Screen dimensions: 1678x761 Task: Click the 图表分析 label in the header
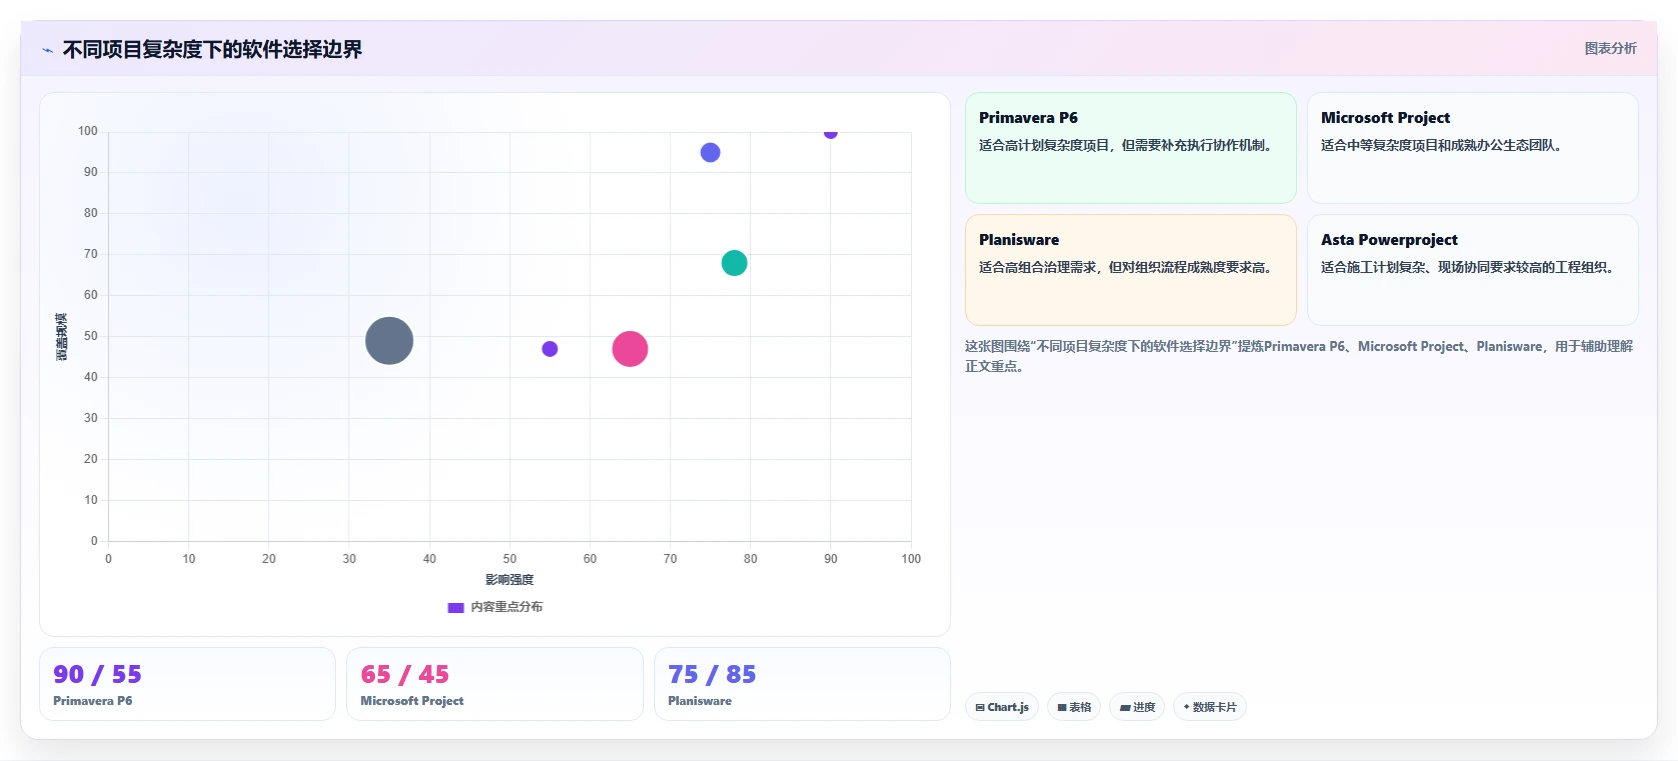(x=1610, y=48)
